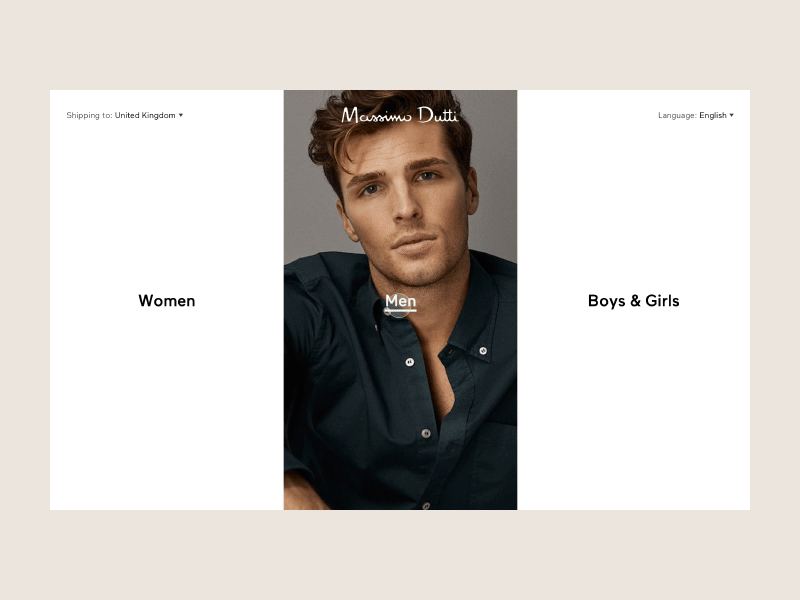
Task: Select the United Kingdom shipping value
Action: point(145,115)
